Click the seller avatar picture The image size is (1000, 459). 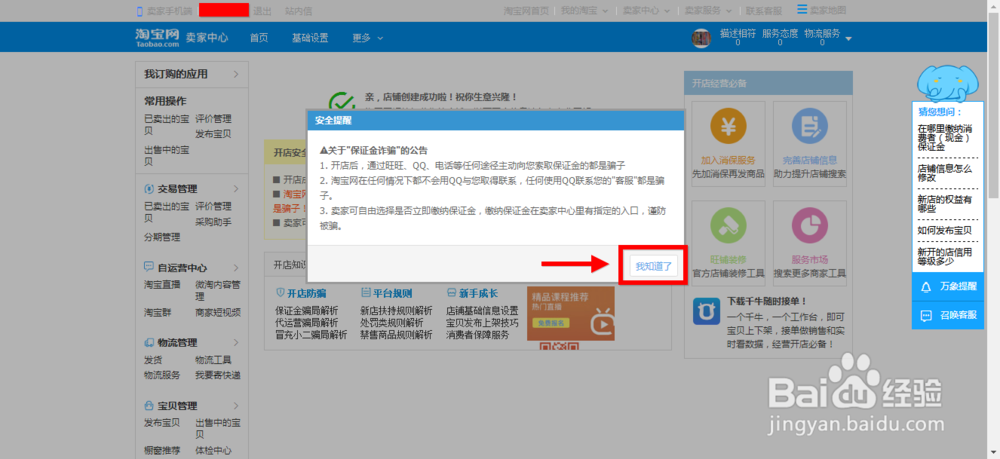point(702,38)
